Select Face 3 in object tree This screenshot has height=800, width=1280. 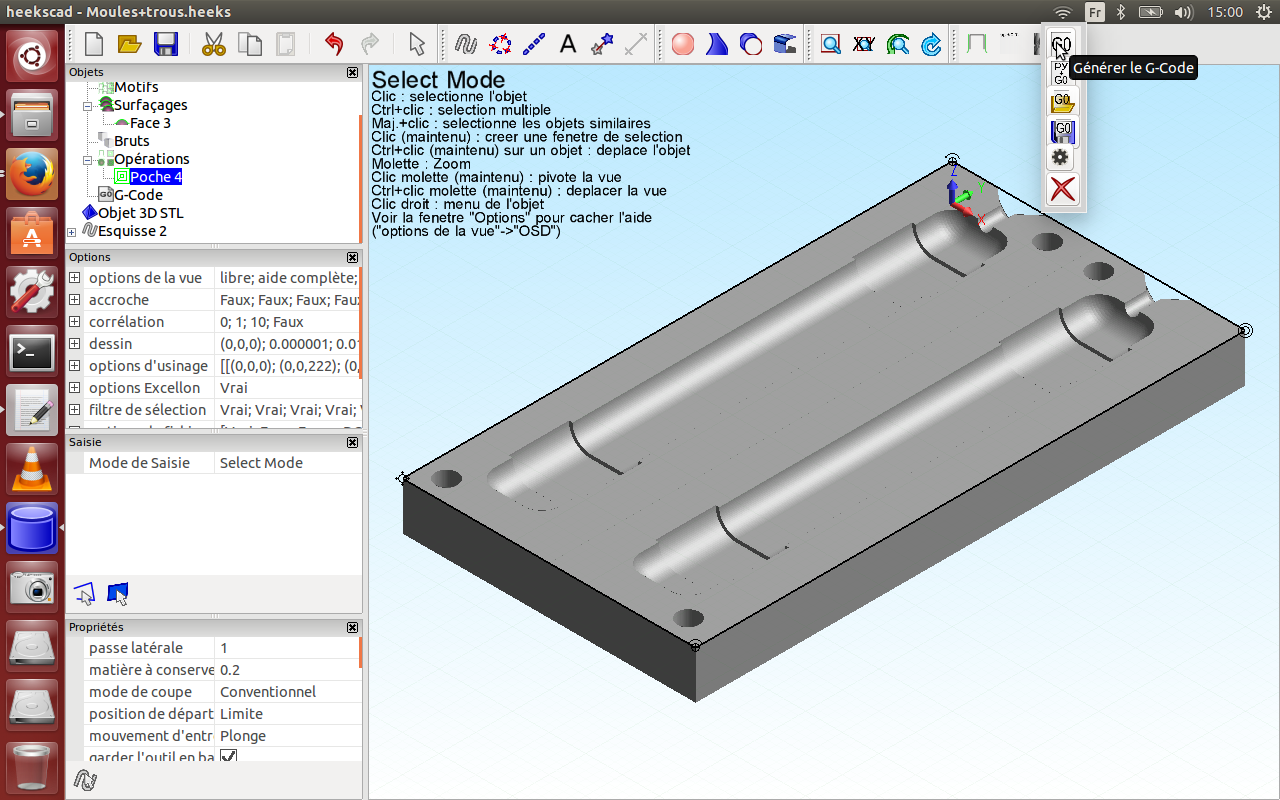point(150,122)
